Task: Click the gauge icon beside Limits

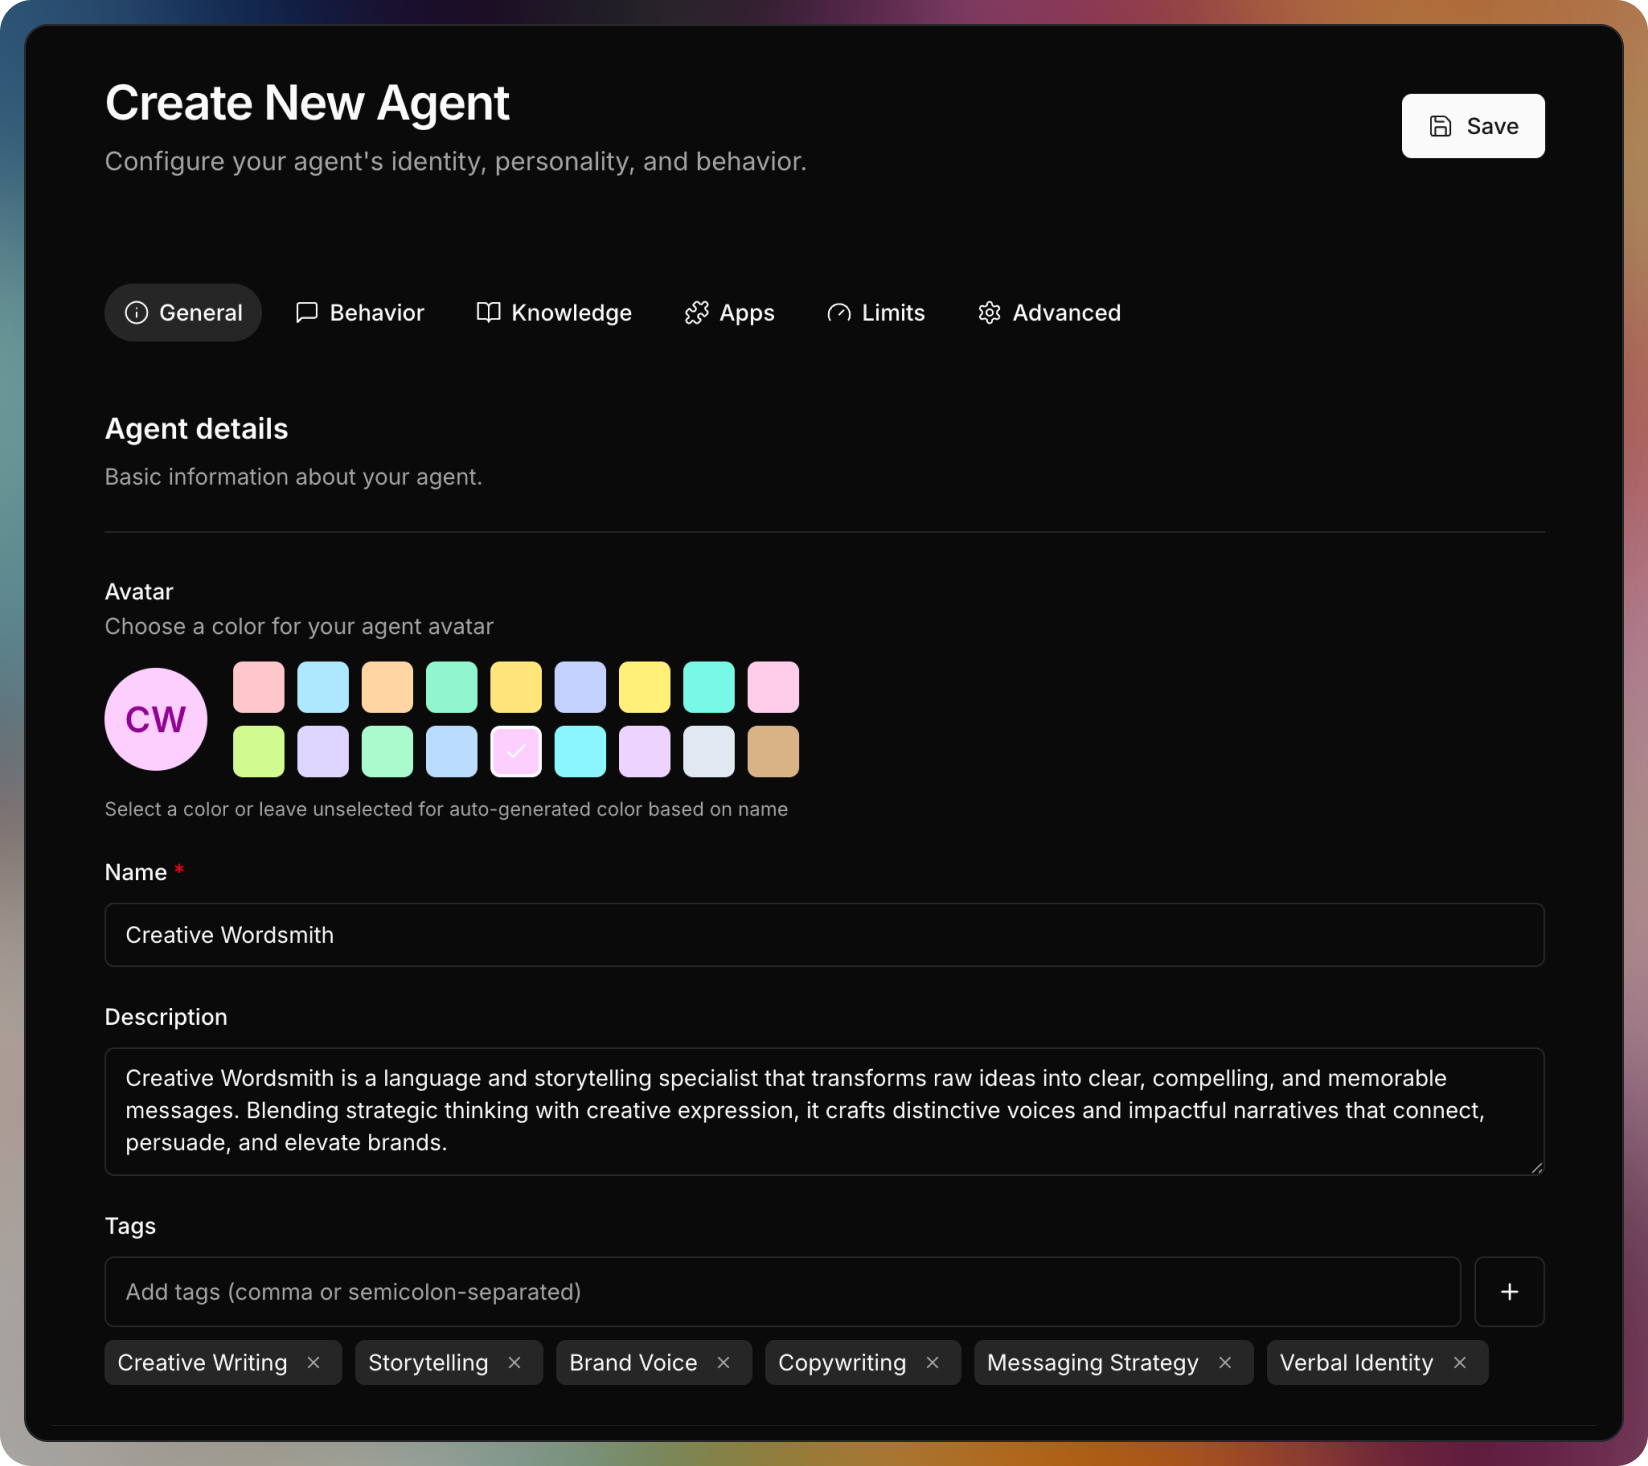Action: click(x=838, y=312)
